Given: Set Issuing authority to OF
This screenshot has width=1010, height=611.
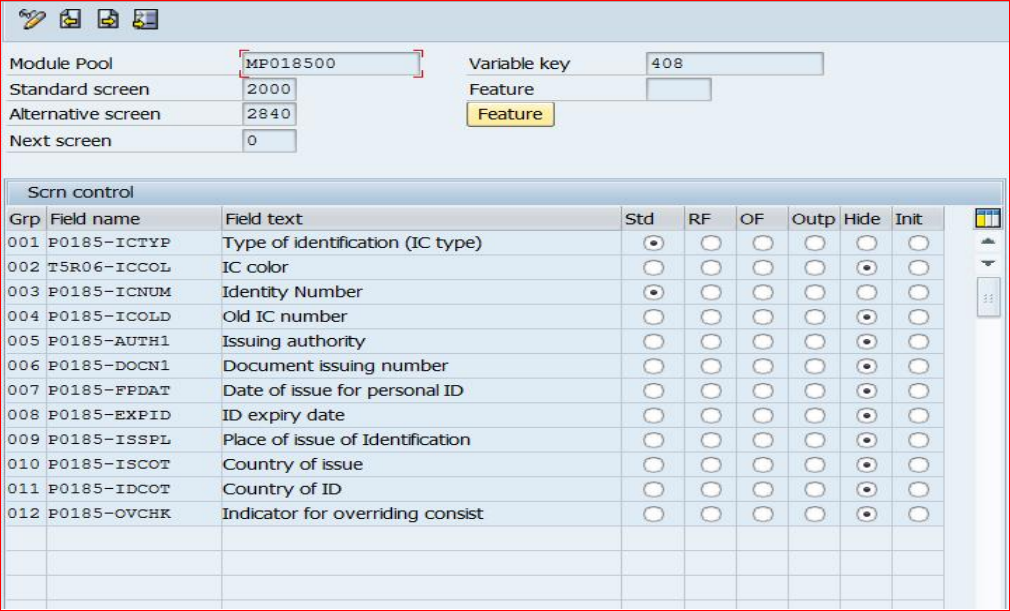Looking at the screenshot, I should click(x=762, y=341).
